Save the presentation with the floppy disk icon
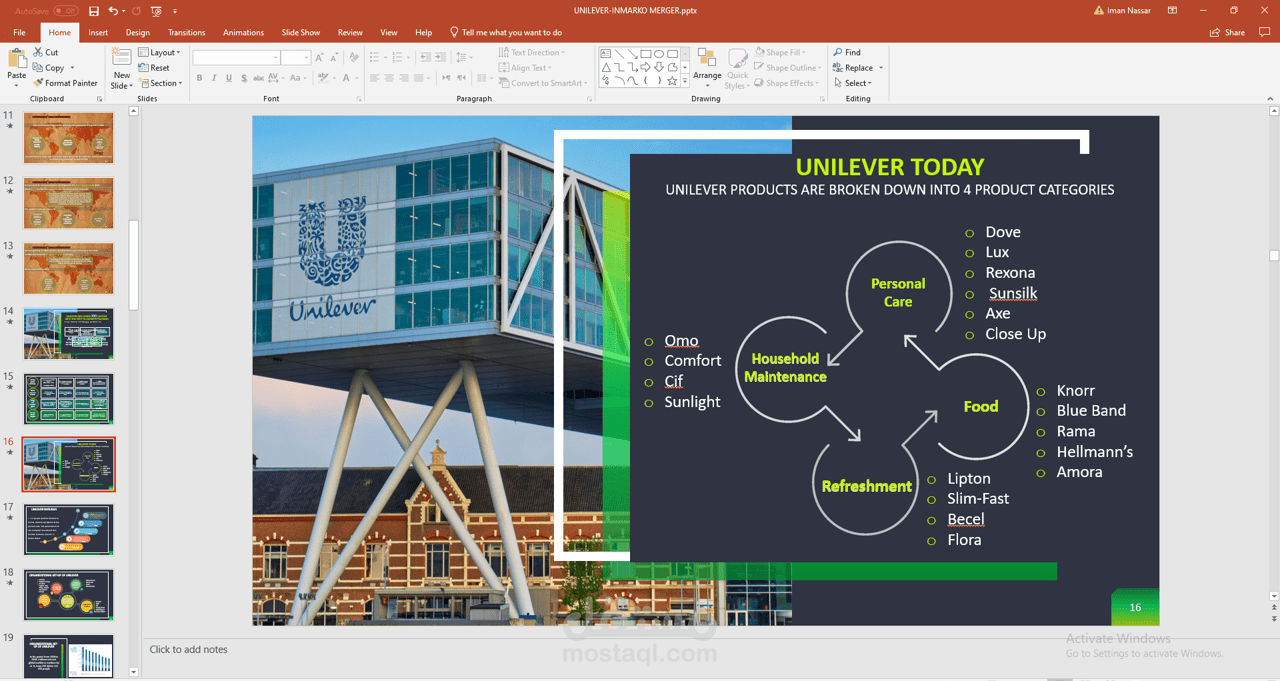This screenshot has width=1280, height=681. pos(94,11)
